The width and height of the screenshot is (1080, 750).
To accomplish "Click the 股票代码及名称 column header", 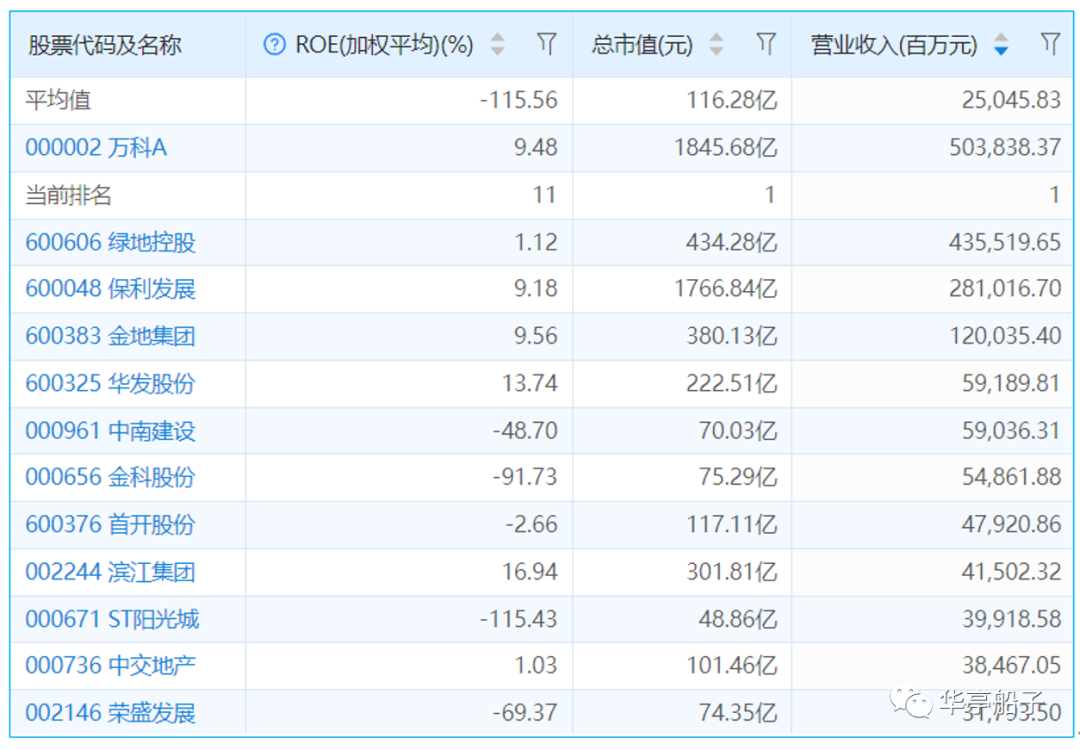I will 105,45.
